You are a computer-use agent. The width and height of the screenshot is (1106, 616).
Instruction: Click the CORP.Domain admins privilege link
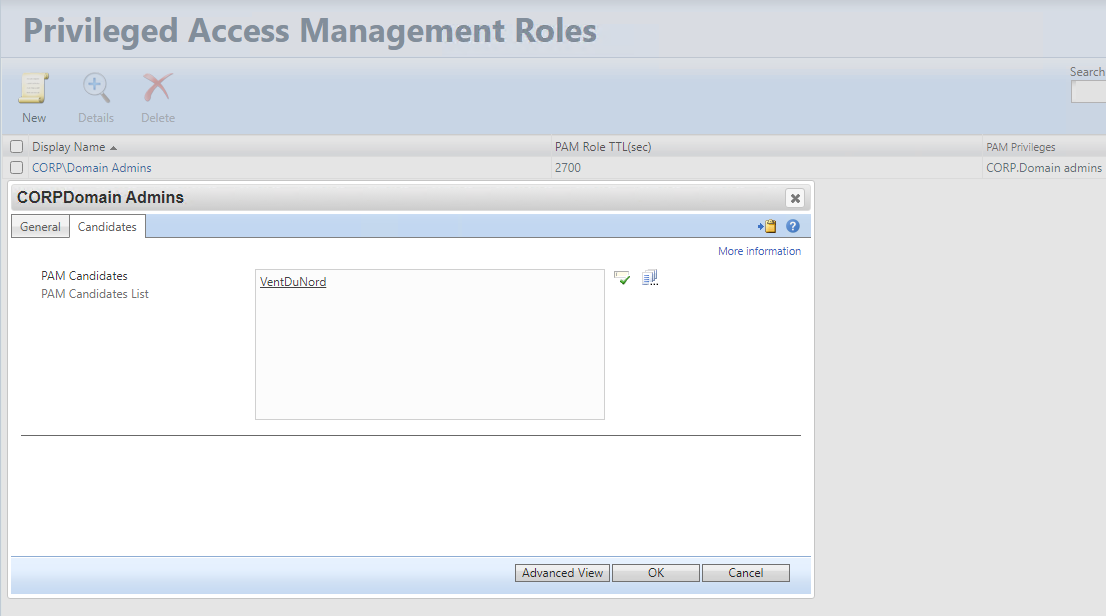1043,168
